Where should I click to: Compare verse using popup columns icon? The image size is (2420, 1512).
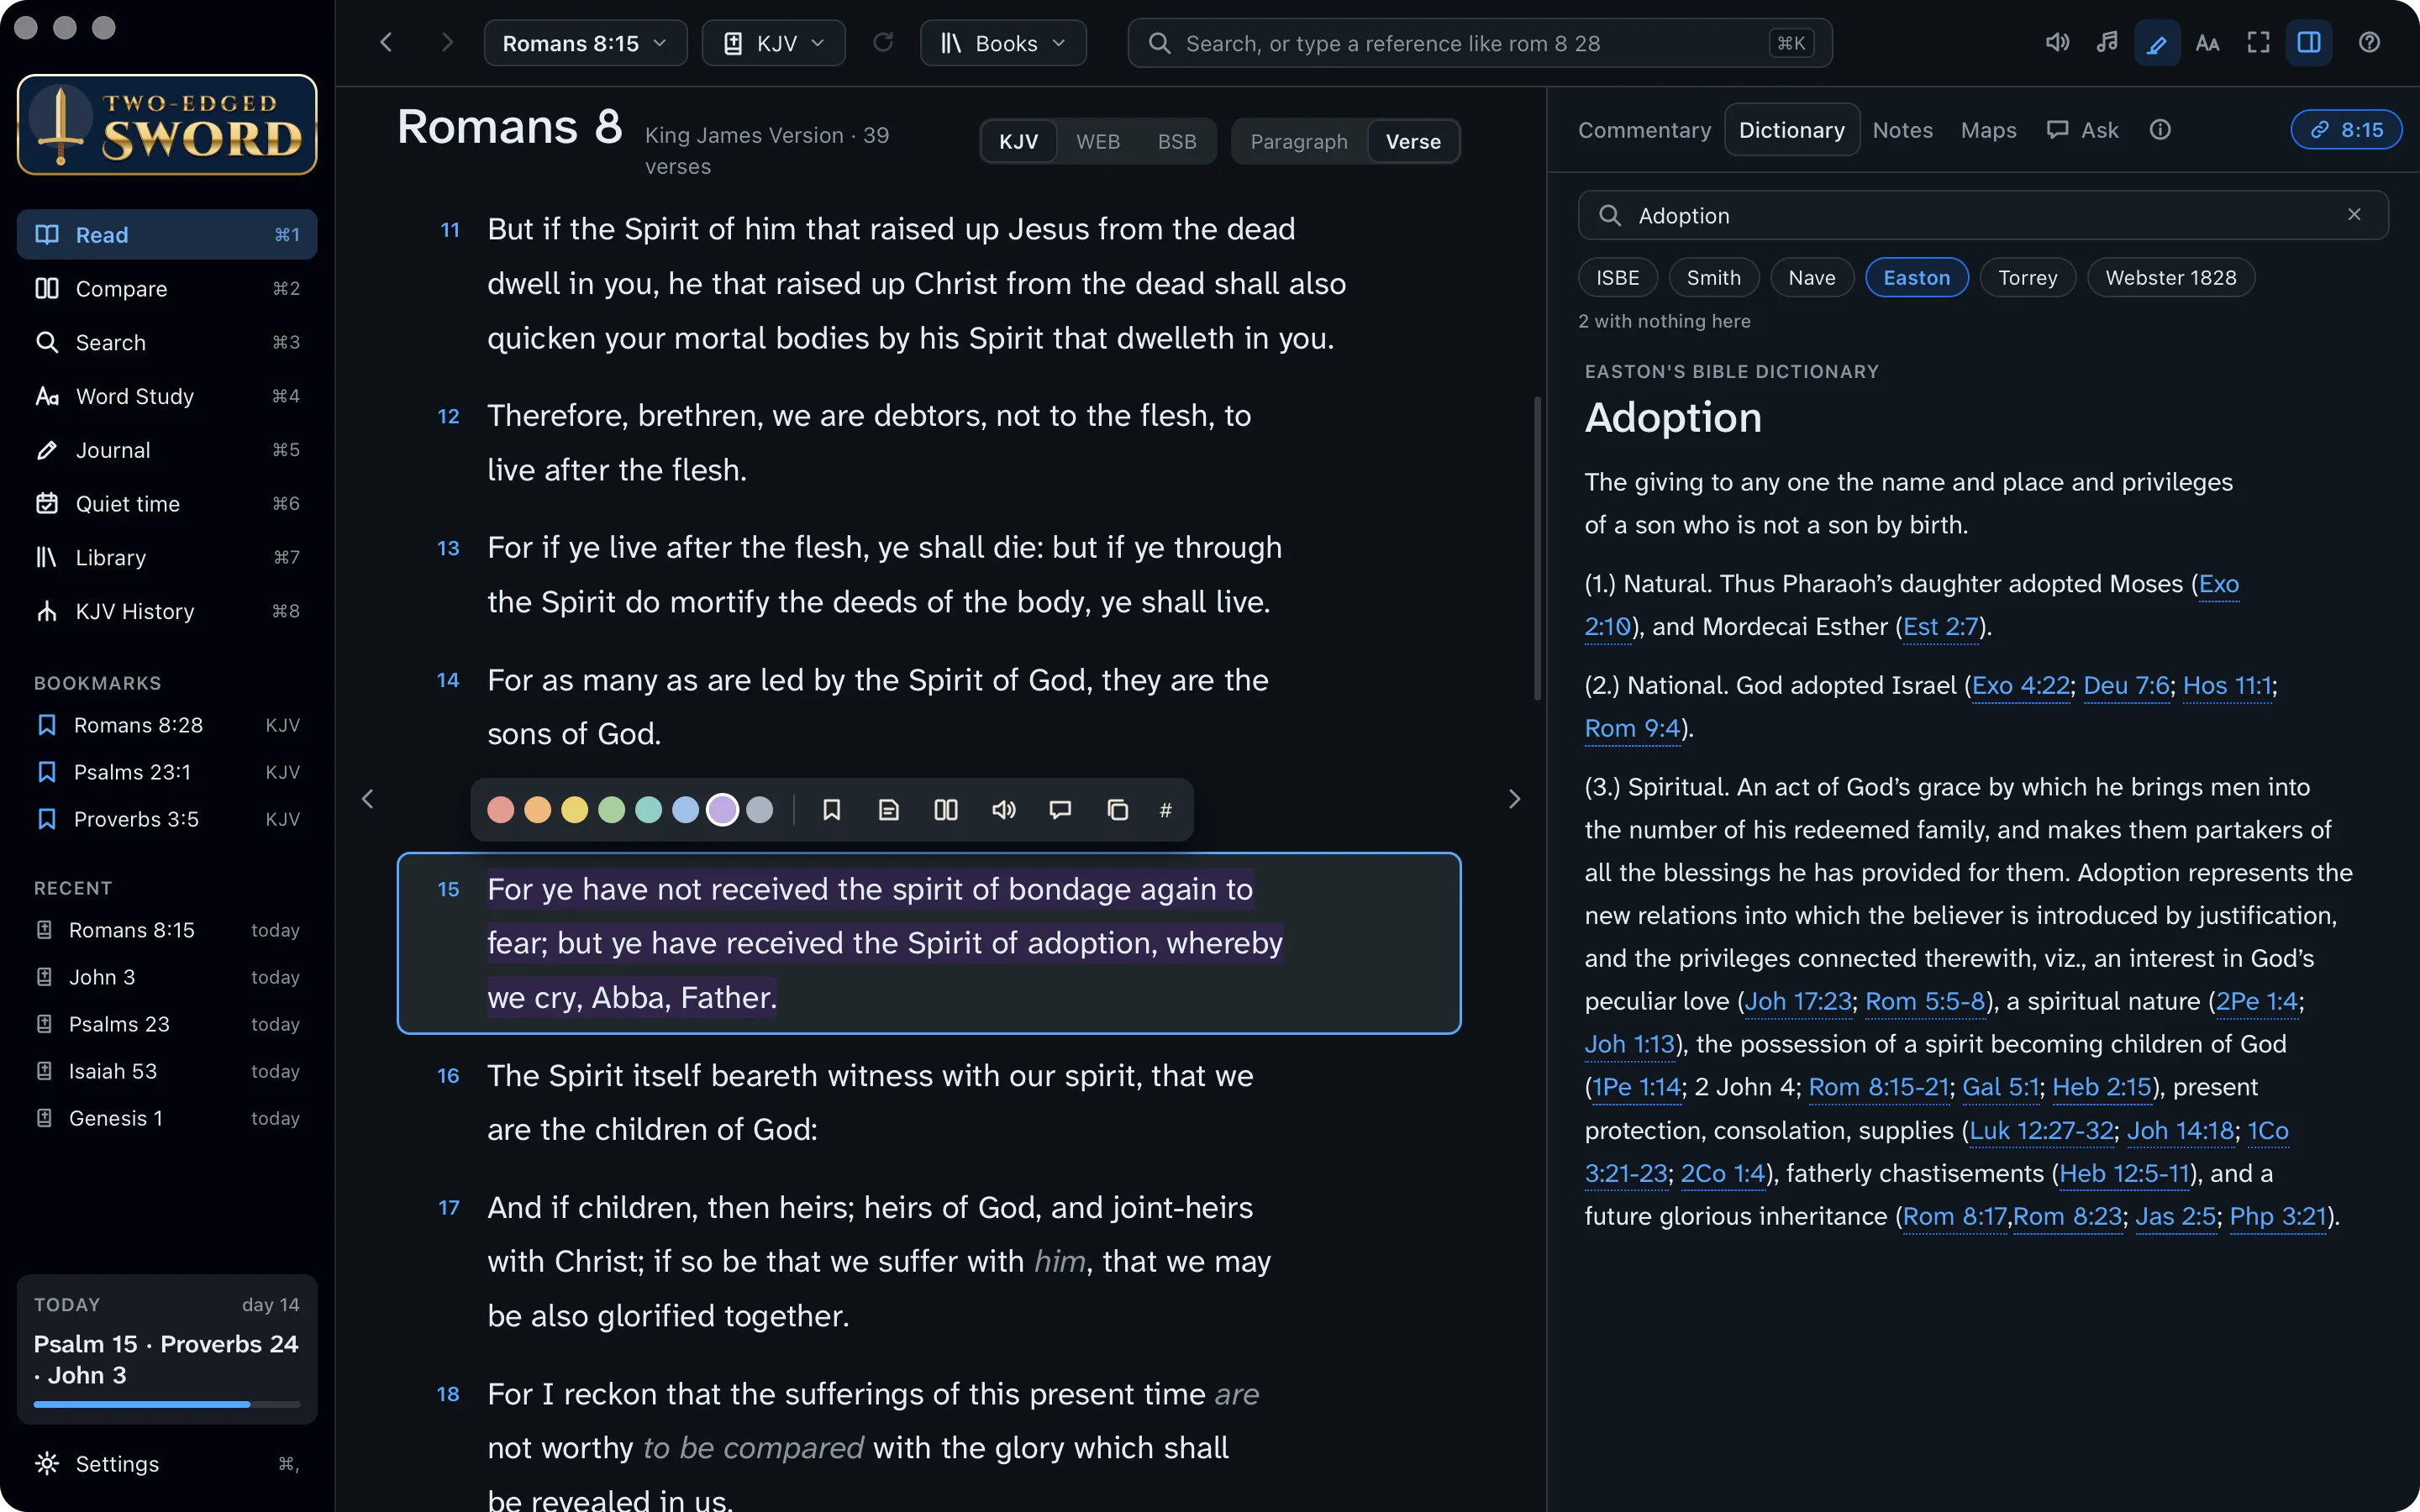click(946, 810)
